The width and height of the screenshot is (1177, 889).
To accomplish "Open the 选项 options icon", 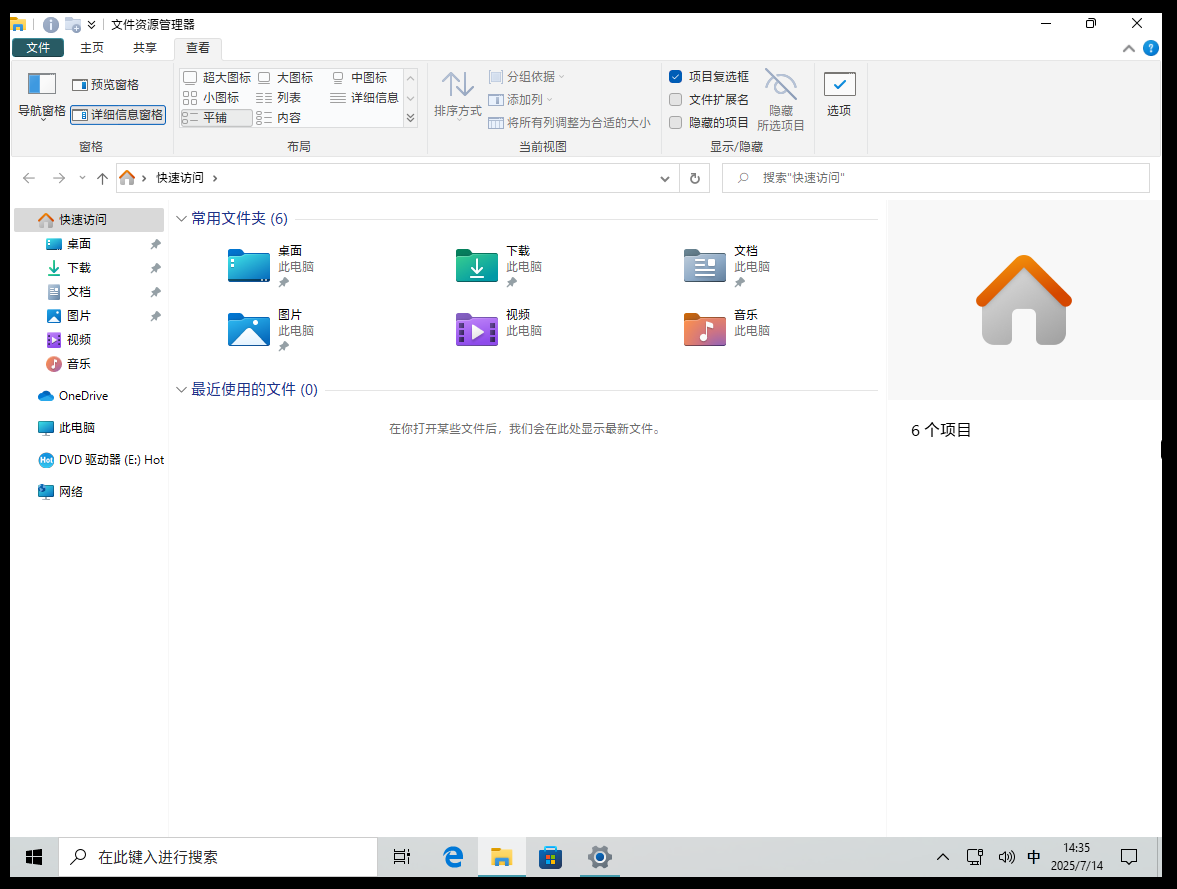I will (839, 86).
